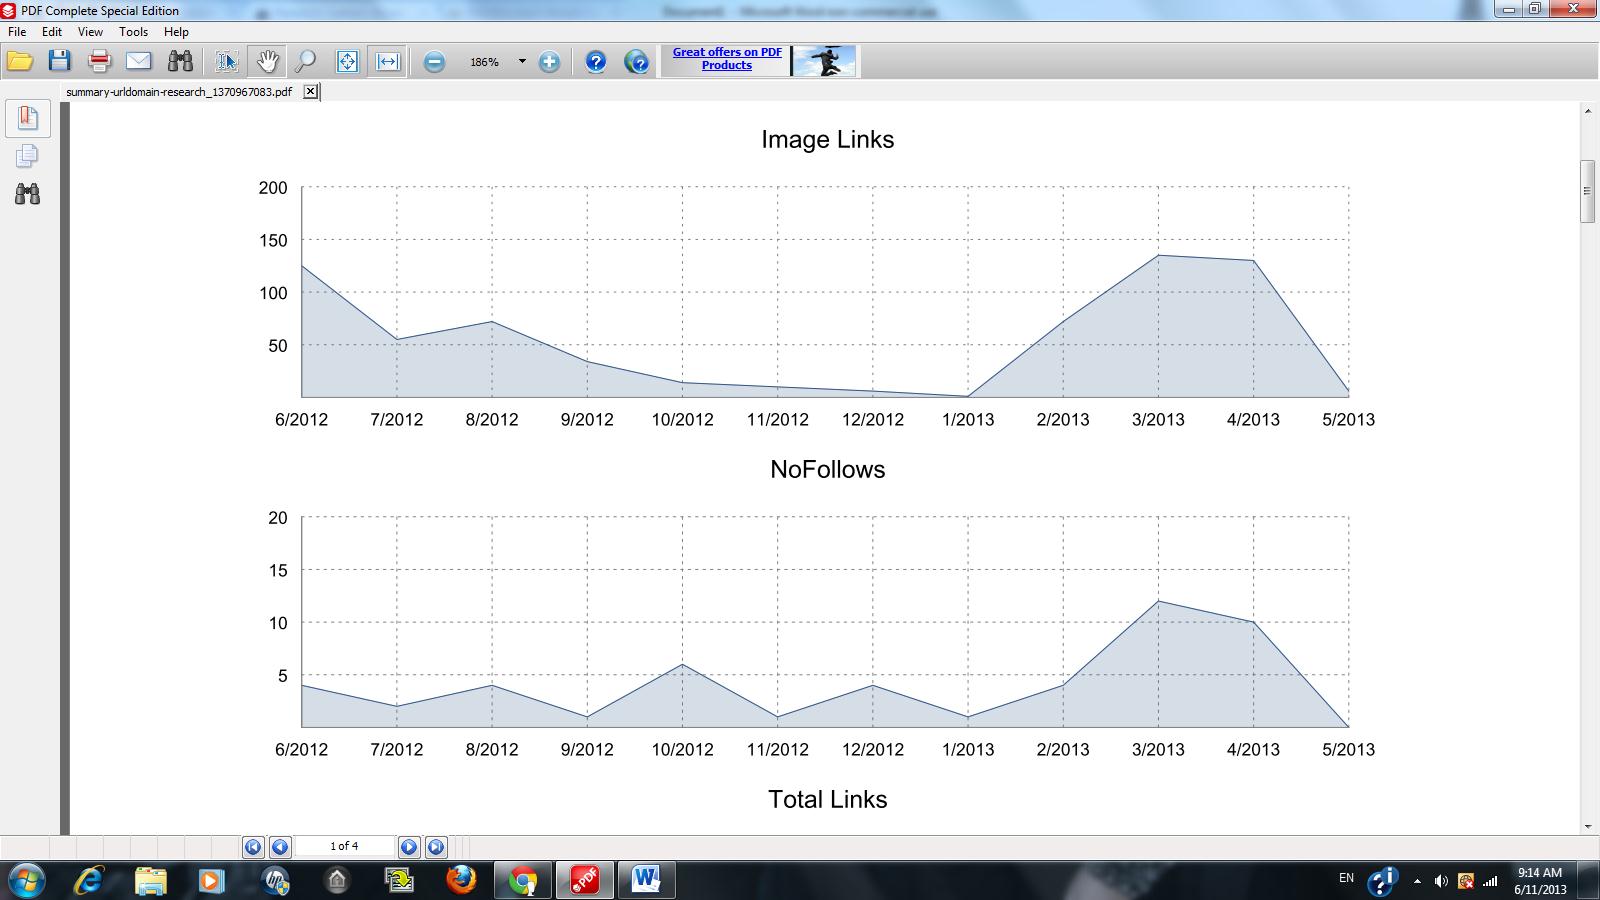Select the hand pan tool
Viewport: 1600px width, 900px height.
pyautogui.click(x=266, y=61)
